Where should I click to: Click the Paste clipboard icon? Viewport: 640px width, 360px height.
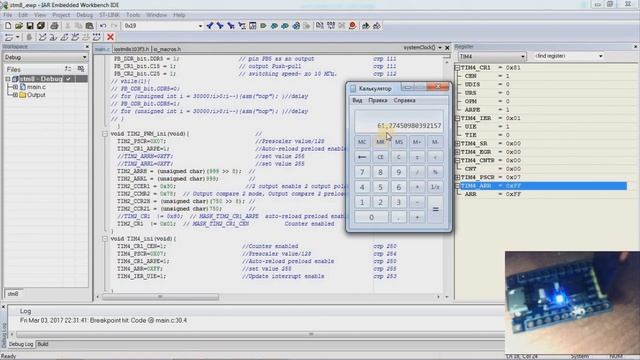[x=89, y=26]
